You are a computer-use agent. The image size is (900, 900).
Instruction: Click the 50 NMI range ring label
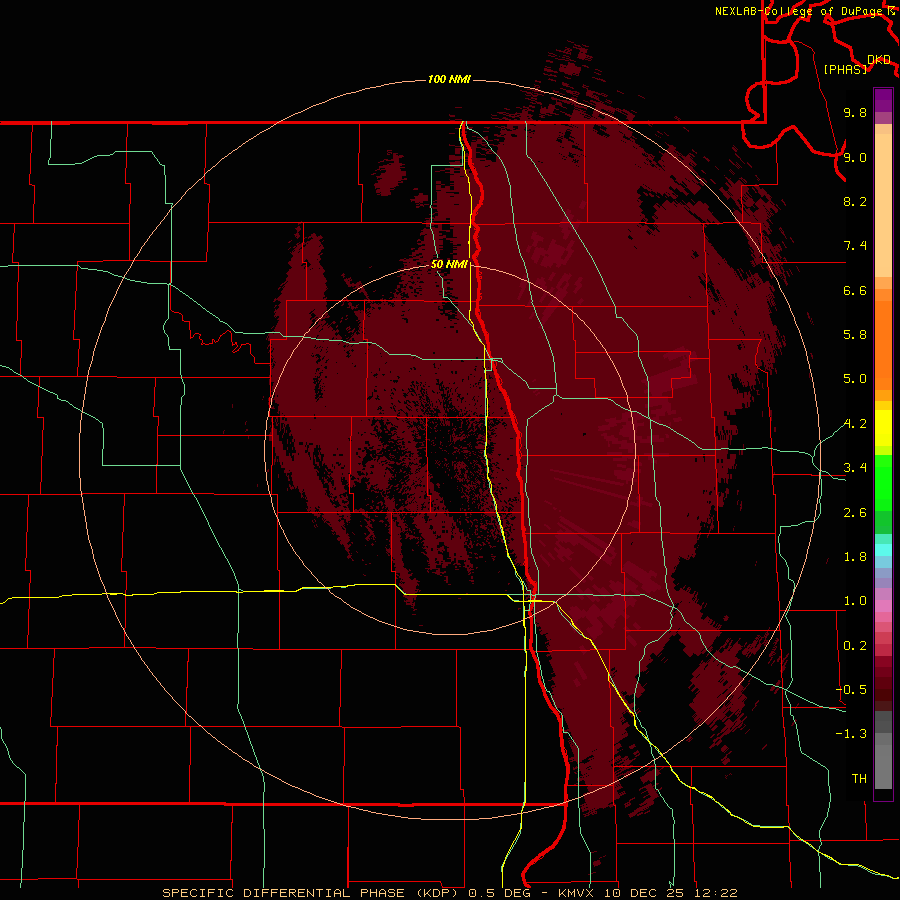tap(449, 264)
